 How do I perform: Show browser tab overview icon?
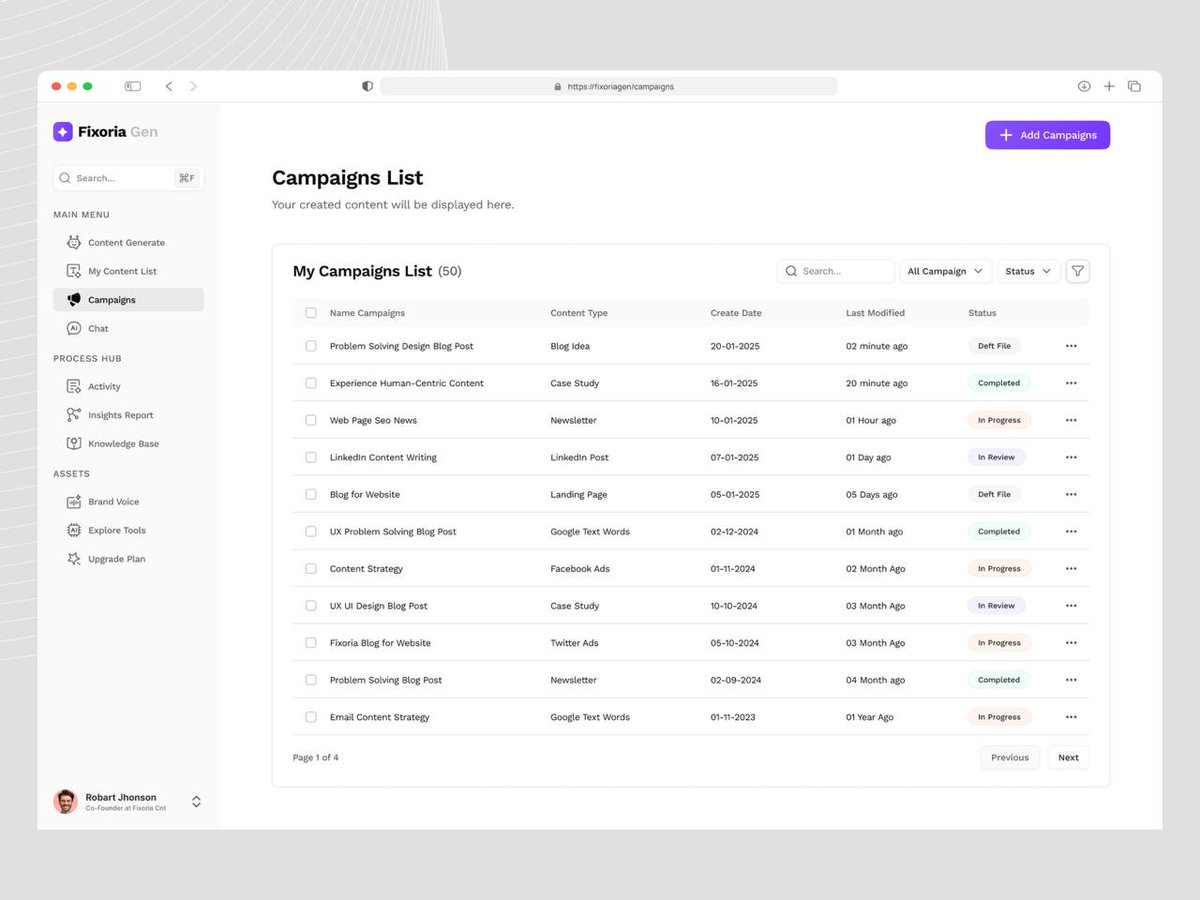click(x=1134, y=87)
